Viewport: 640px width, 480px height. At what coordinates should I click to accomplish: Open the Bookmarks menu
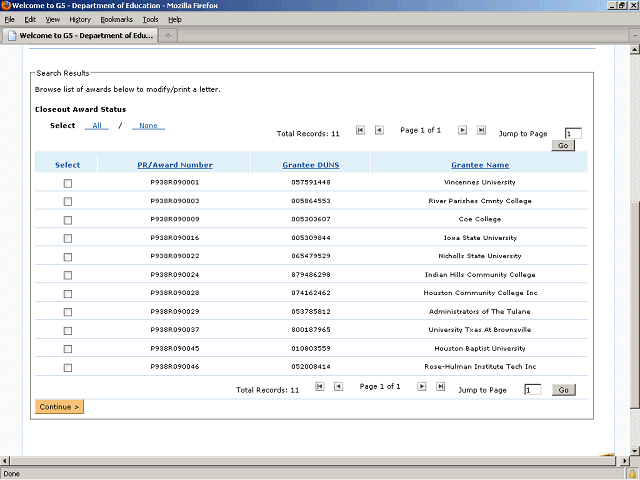pyautogui.click(x=116, y=19)
